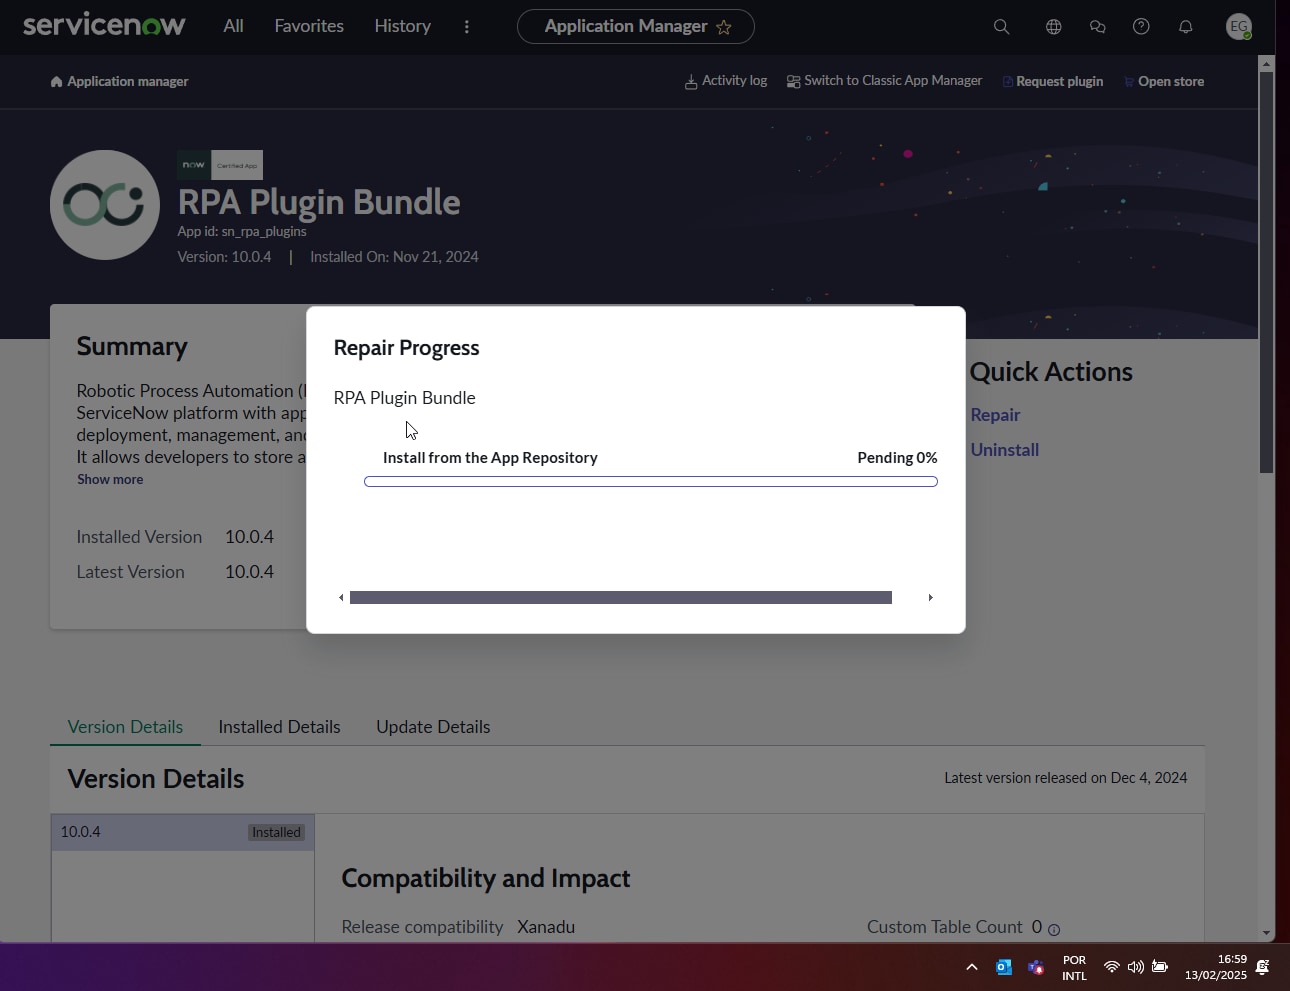Open the EG user avatar menu
The height and width of the screenshot is (991, 1290).
click(x=1239, y=27)
